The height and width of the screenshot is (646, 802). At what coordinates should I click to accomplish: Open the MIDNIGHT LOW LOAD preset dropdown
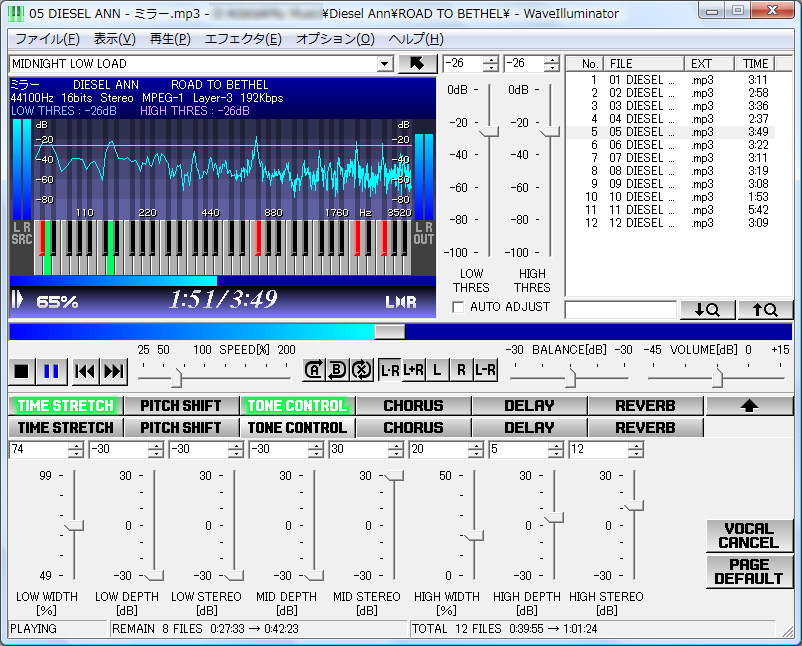coord(384,62)
